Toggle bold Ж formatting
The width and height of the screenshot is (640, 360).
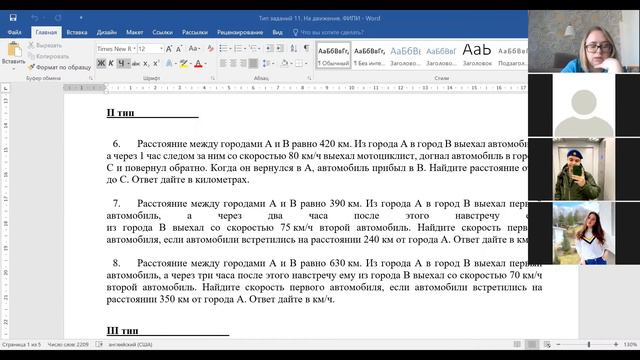pyautogui.click(x=101, y=63)
